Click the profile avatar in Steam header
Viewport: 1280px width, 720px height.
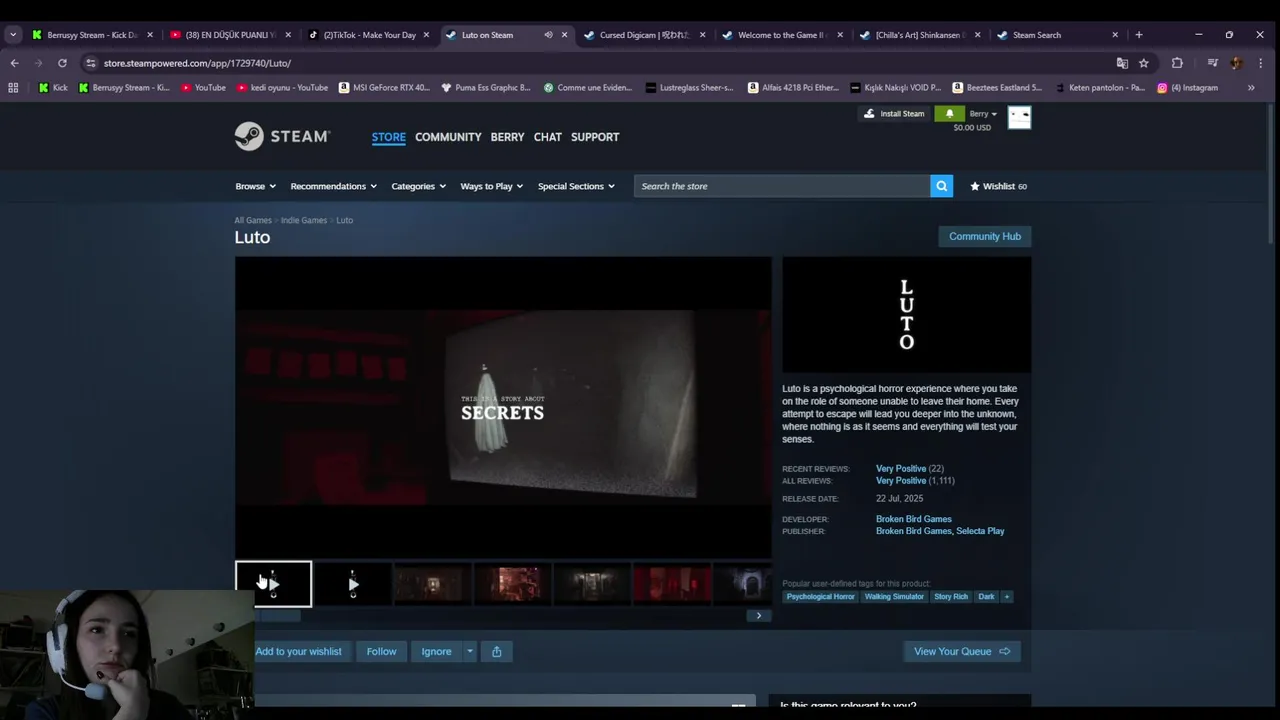coord(1019,117)
